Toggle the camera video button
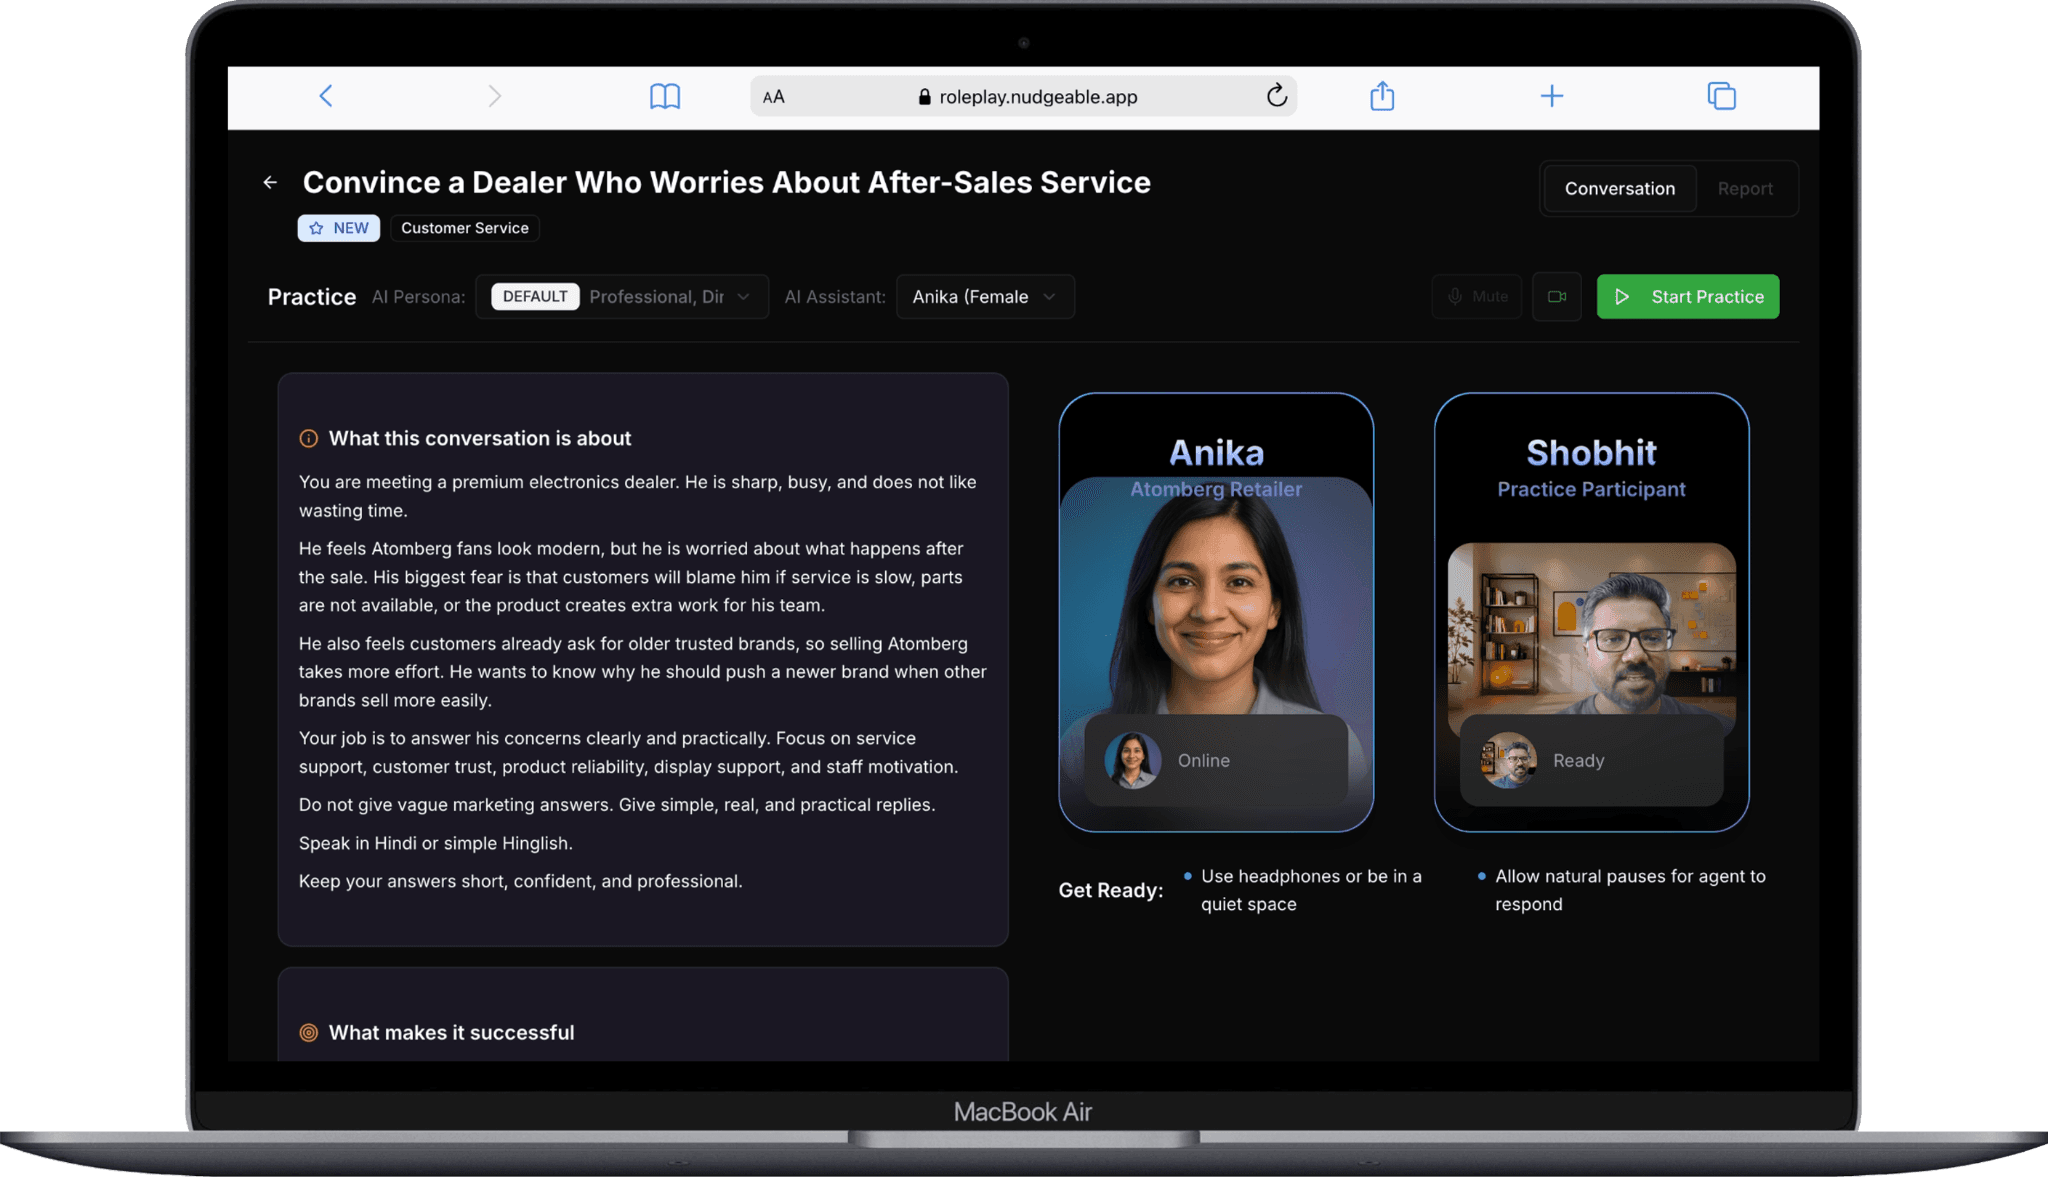Screen dimensions: 2048x1177 tap(1557, 297)
